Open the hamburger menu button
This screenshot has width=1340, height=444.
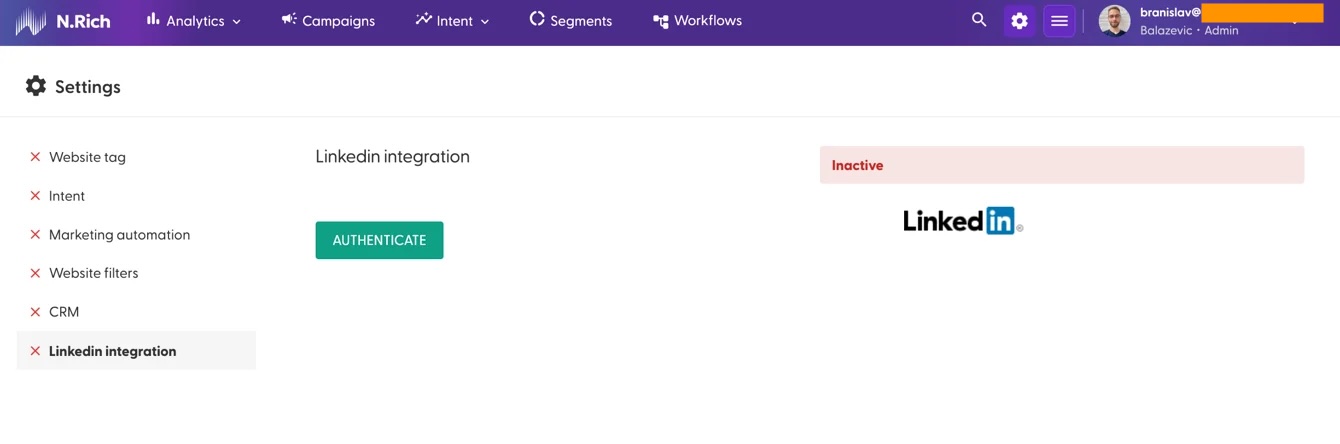coord(1059,21)
